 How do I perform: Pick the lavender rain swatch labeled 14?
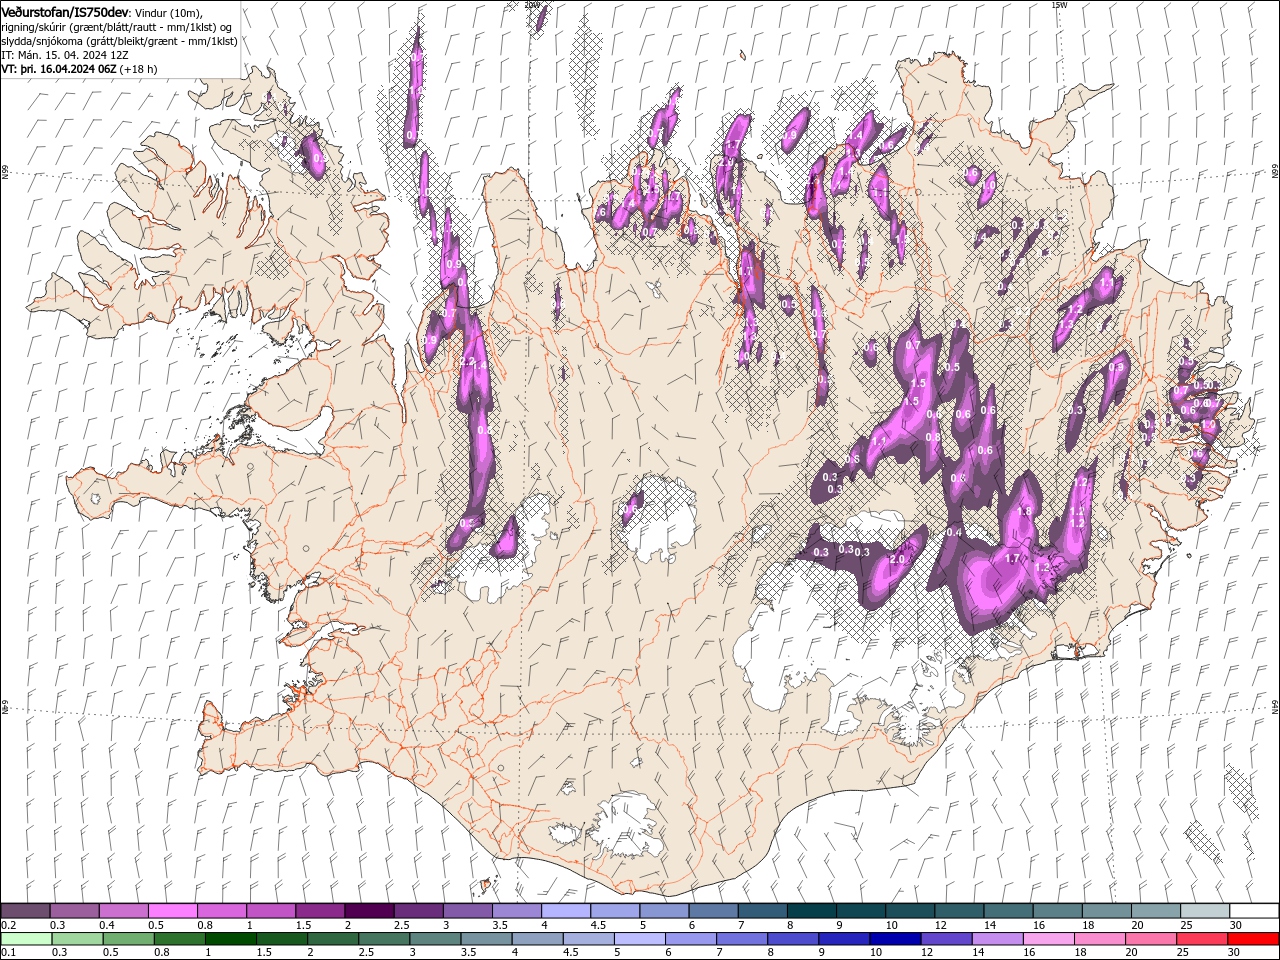click(997, 939)
